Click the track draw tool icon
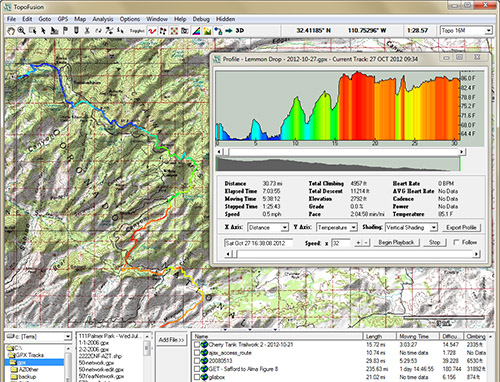The width and height of the screenshot is (500, 382). tap(54, 31)
